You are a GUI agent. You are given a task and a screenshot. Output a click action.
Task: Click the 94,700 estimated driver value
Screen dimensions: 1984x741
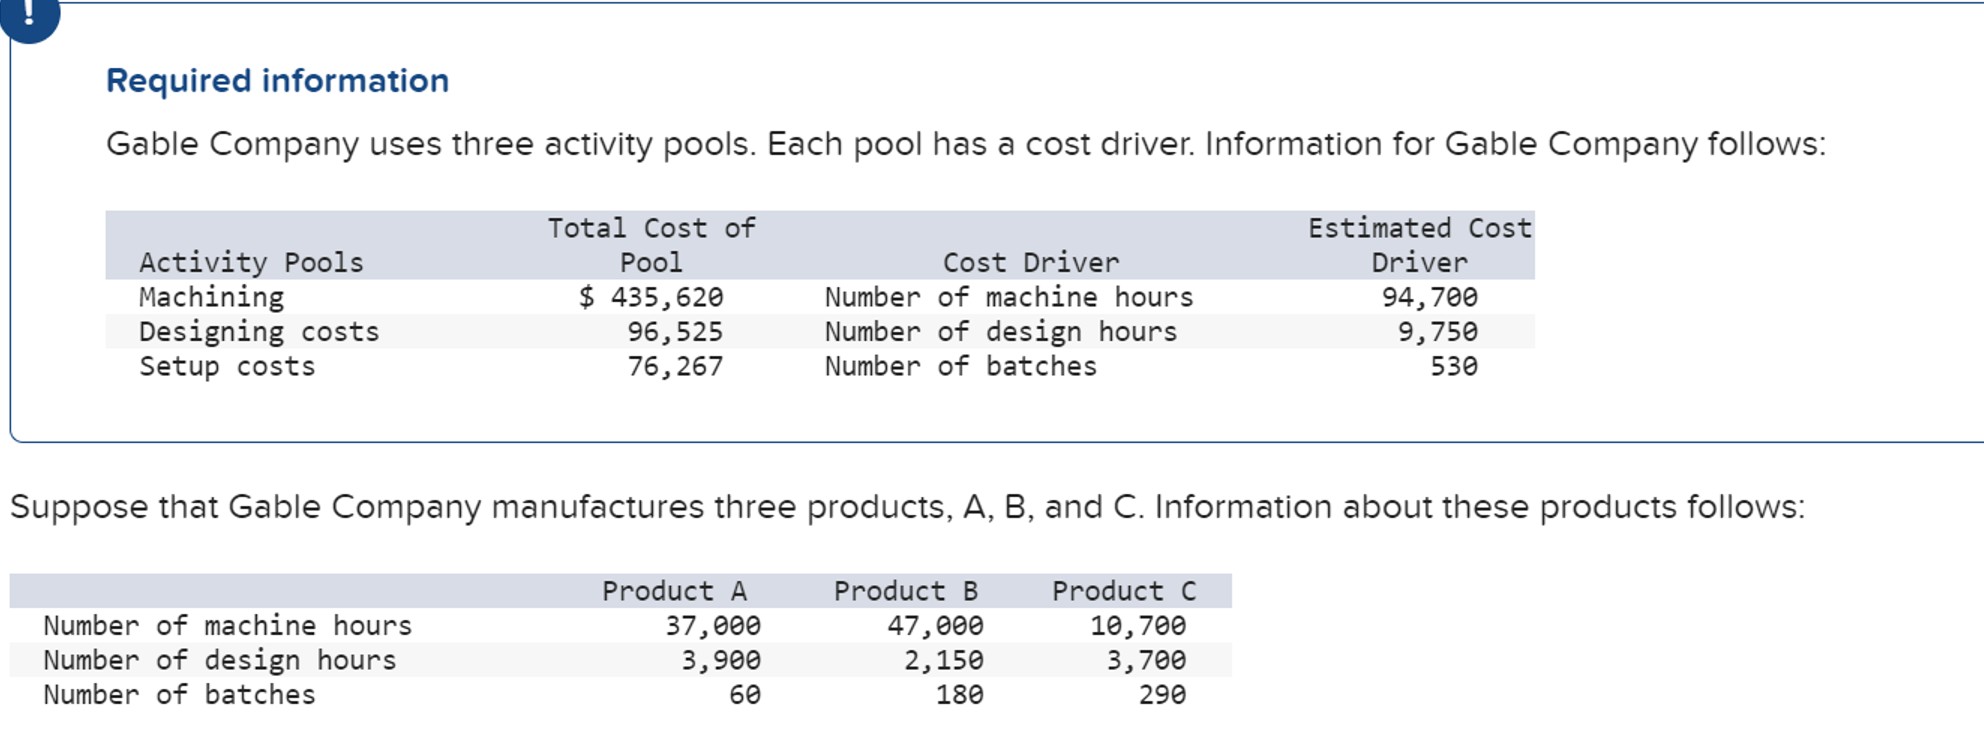(1430, 297)
